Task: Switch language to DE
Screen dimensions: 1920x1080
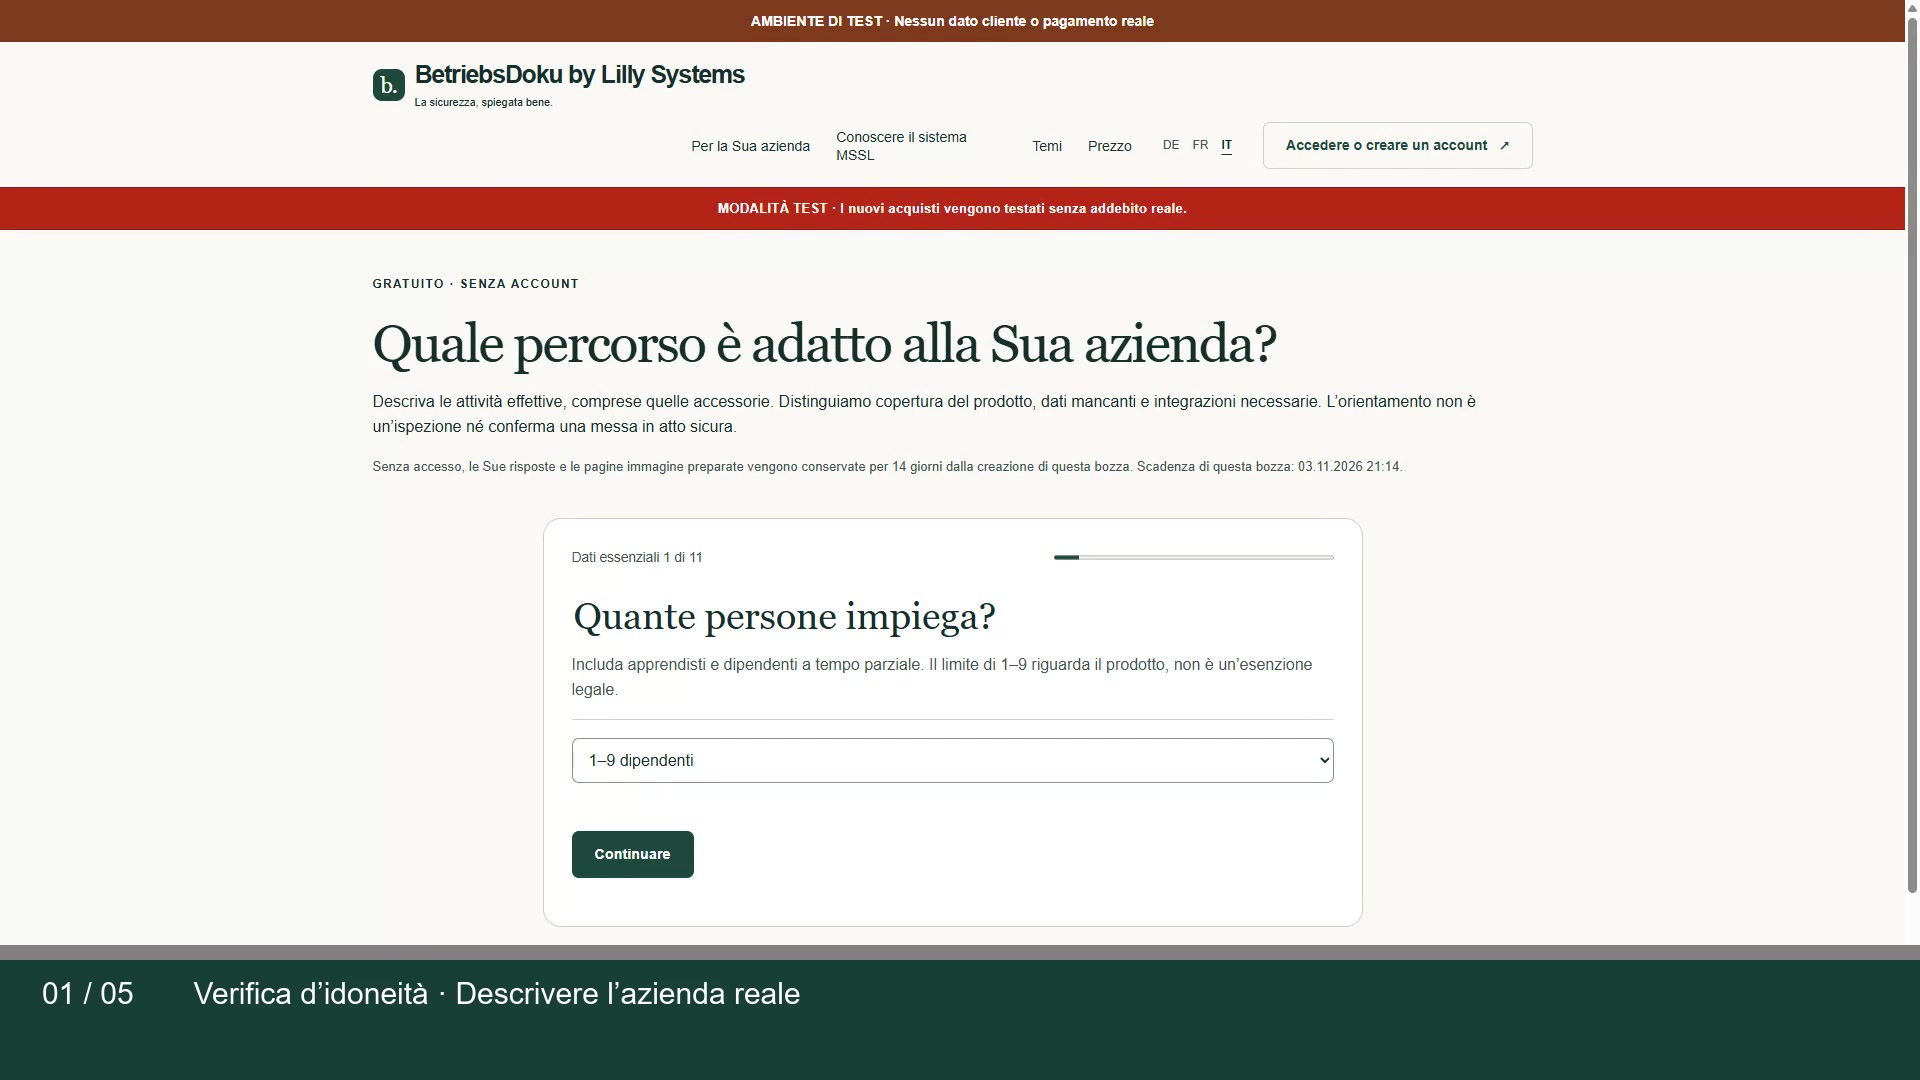Action: (1171, 145)
